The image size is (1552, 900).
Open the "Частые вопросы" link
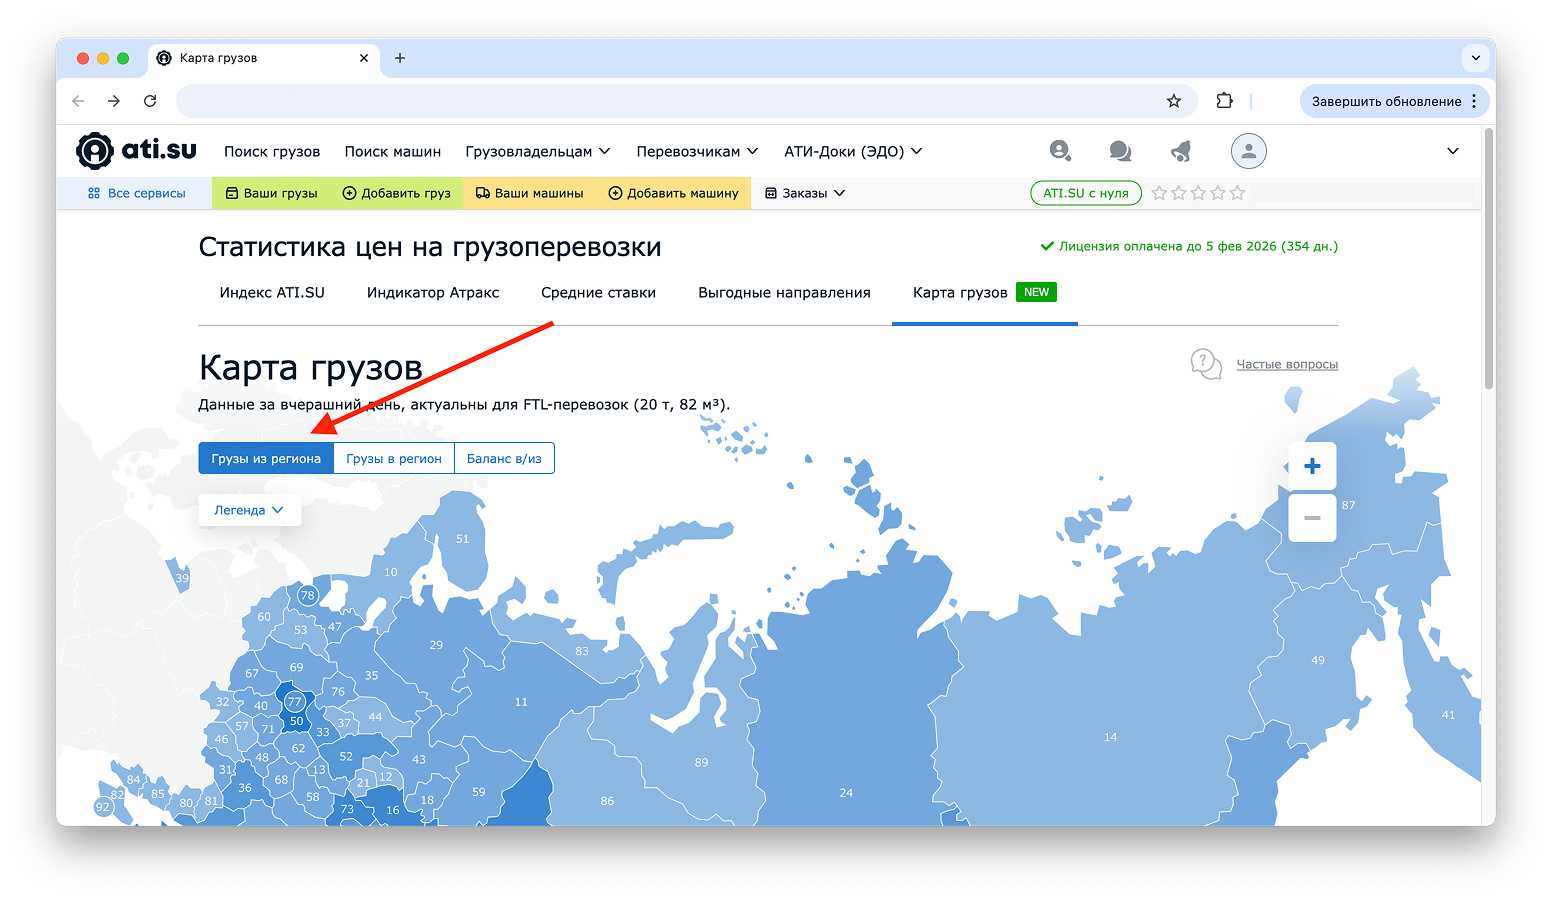pyautogui.click(x=1286, y=364)
